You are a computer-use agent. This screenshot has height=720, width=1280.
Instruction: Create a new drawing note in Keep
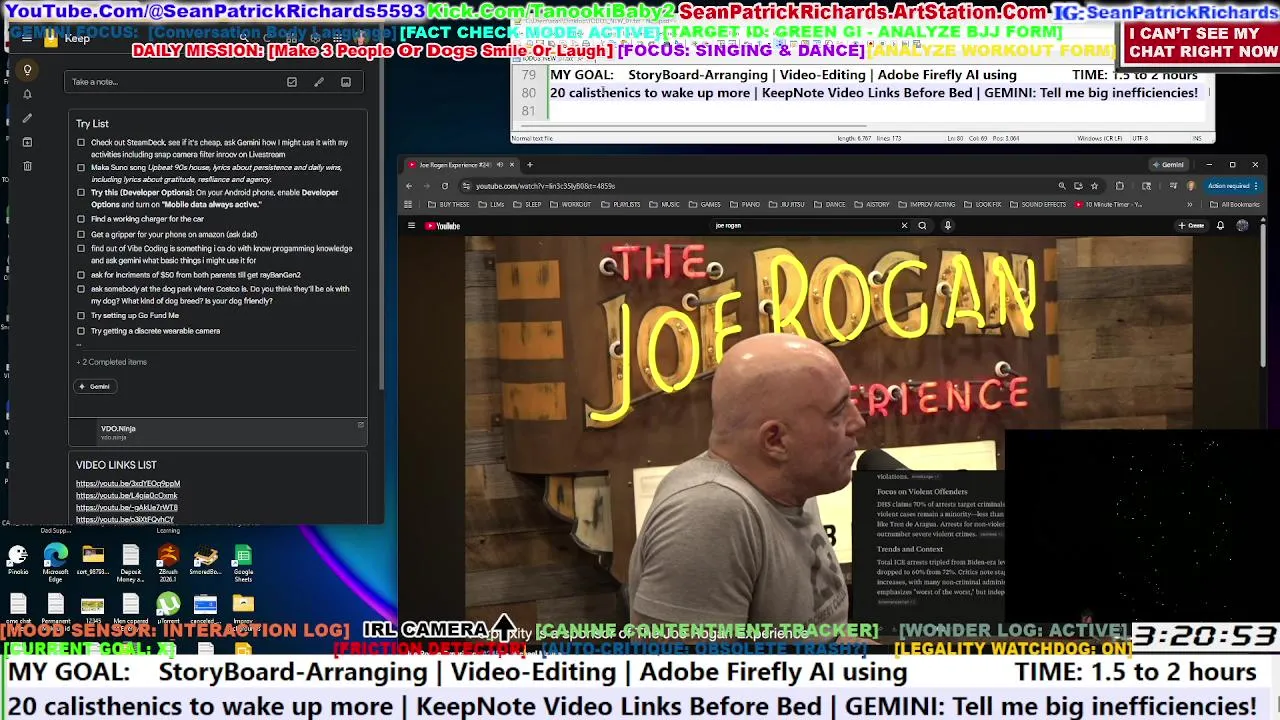319,82
